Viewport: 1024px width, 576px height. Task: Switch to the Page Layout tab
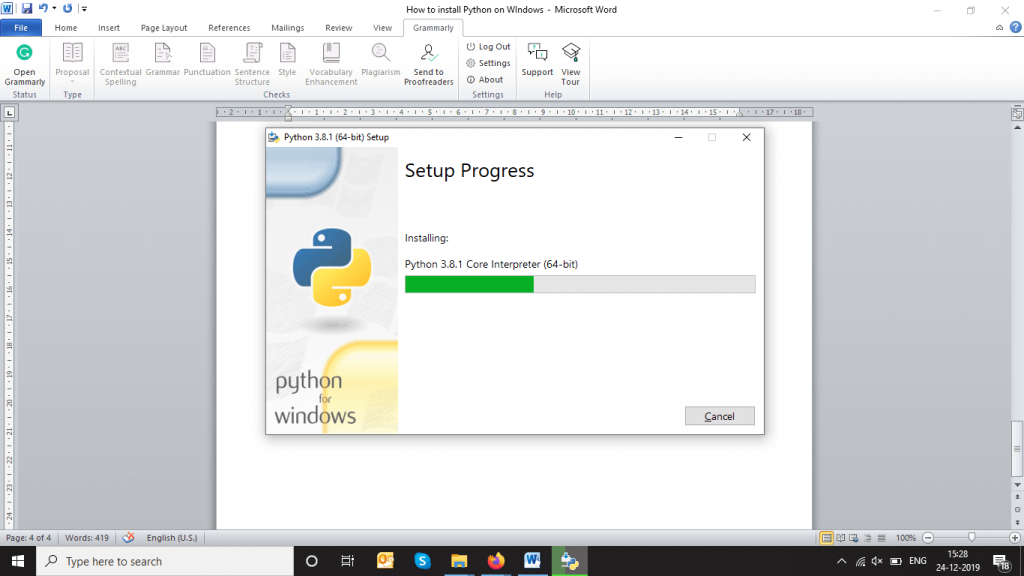point(164,28)
